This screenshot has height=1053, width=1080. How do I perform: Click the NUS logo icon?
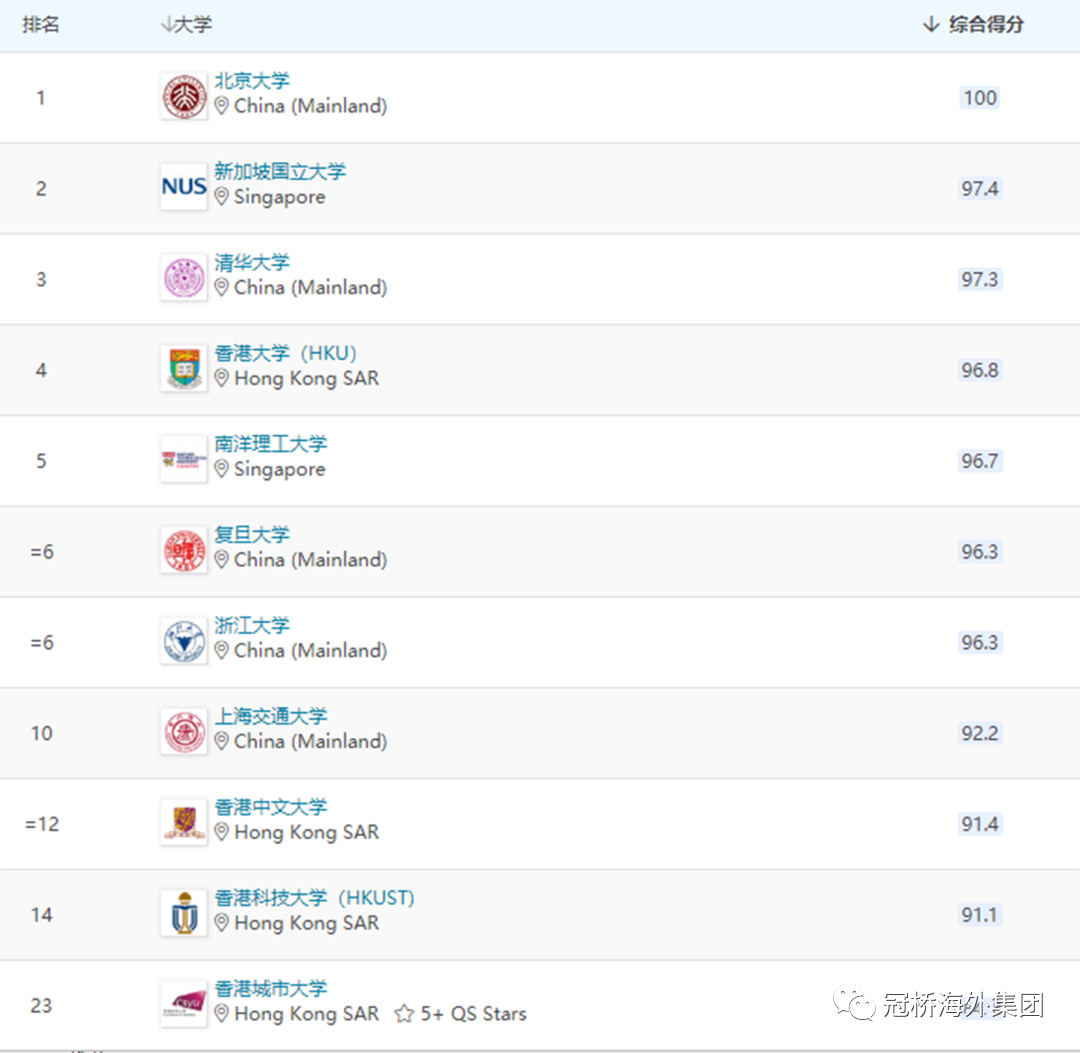coord(184,187)
